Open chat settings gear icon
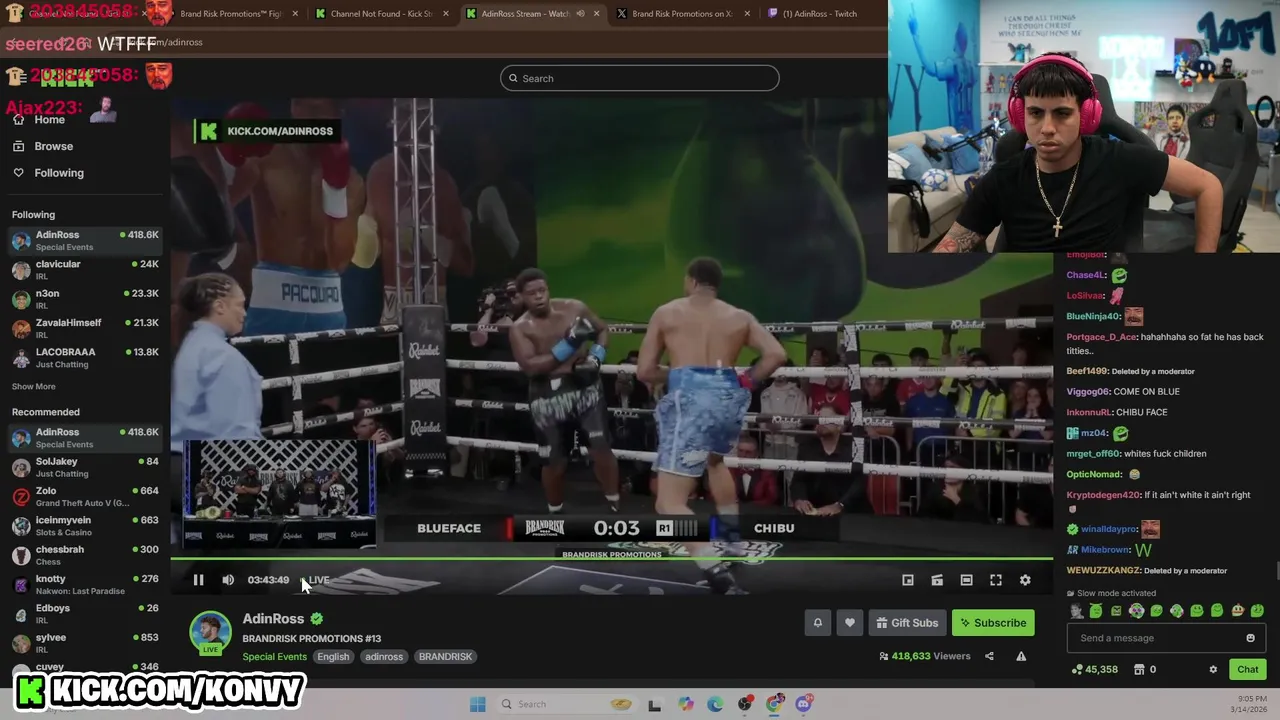Image resolution: width=1280 pixels, height=720 pixels. pos(1213,669)
